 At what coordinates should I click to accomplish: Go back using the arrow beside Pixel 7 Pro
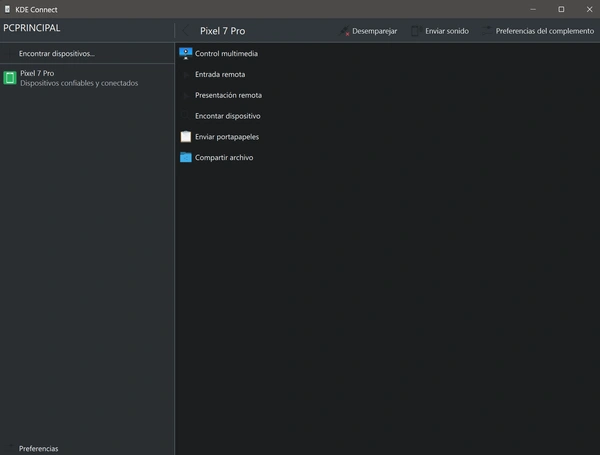tap(186, 31)
